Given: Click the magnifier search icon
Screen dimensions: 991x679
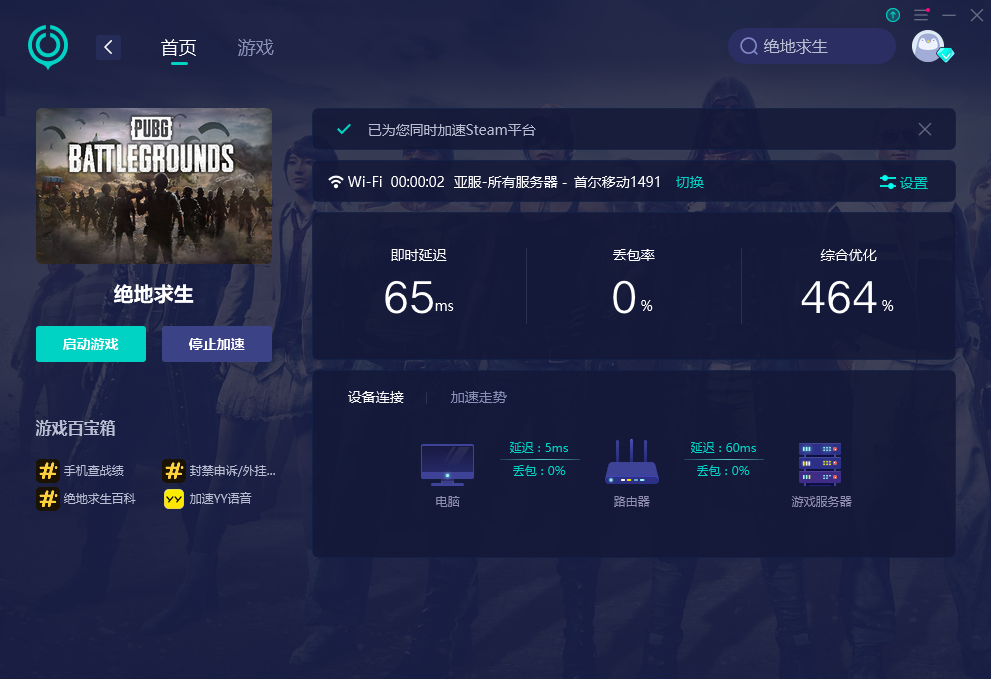Looking at the screenshot, I should (749, 46).
